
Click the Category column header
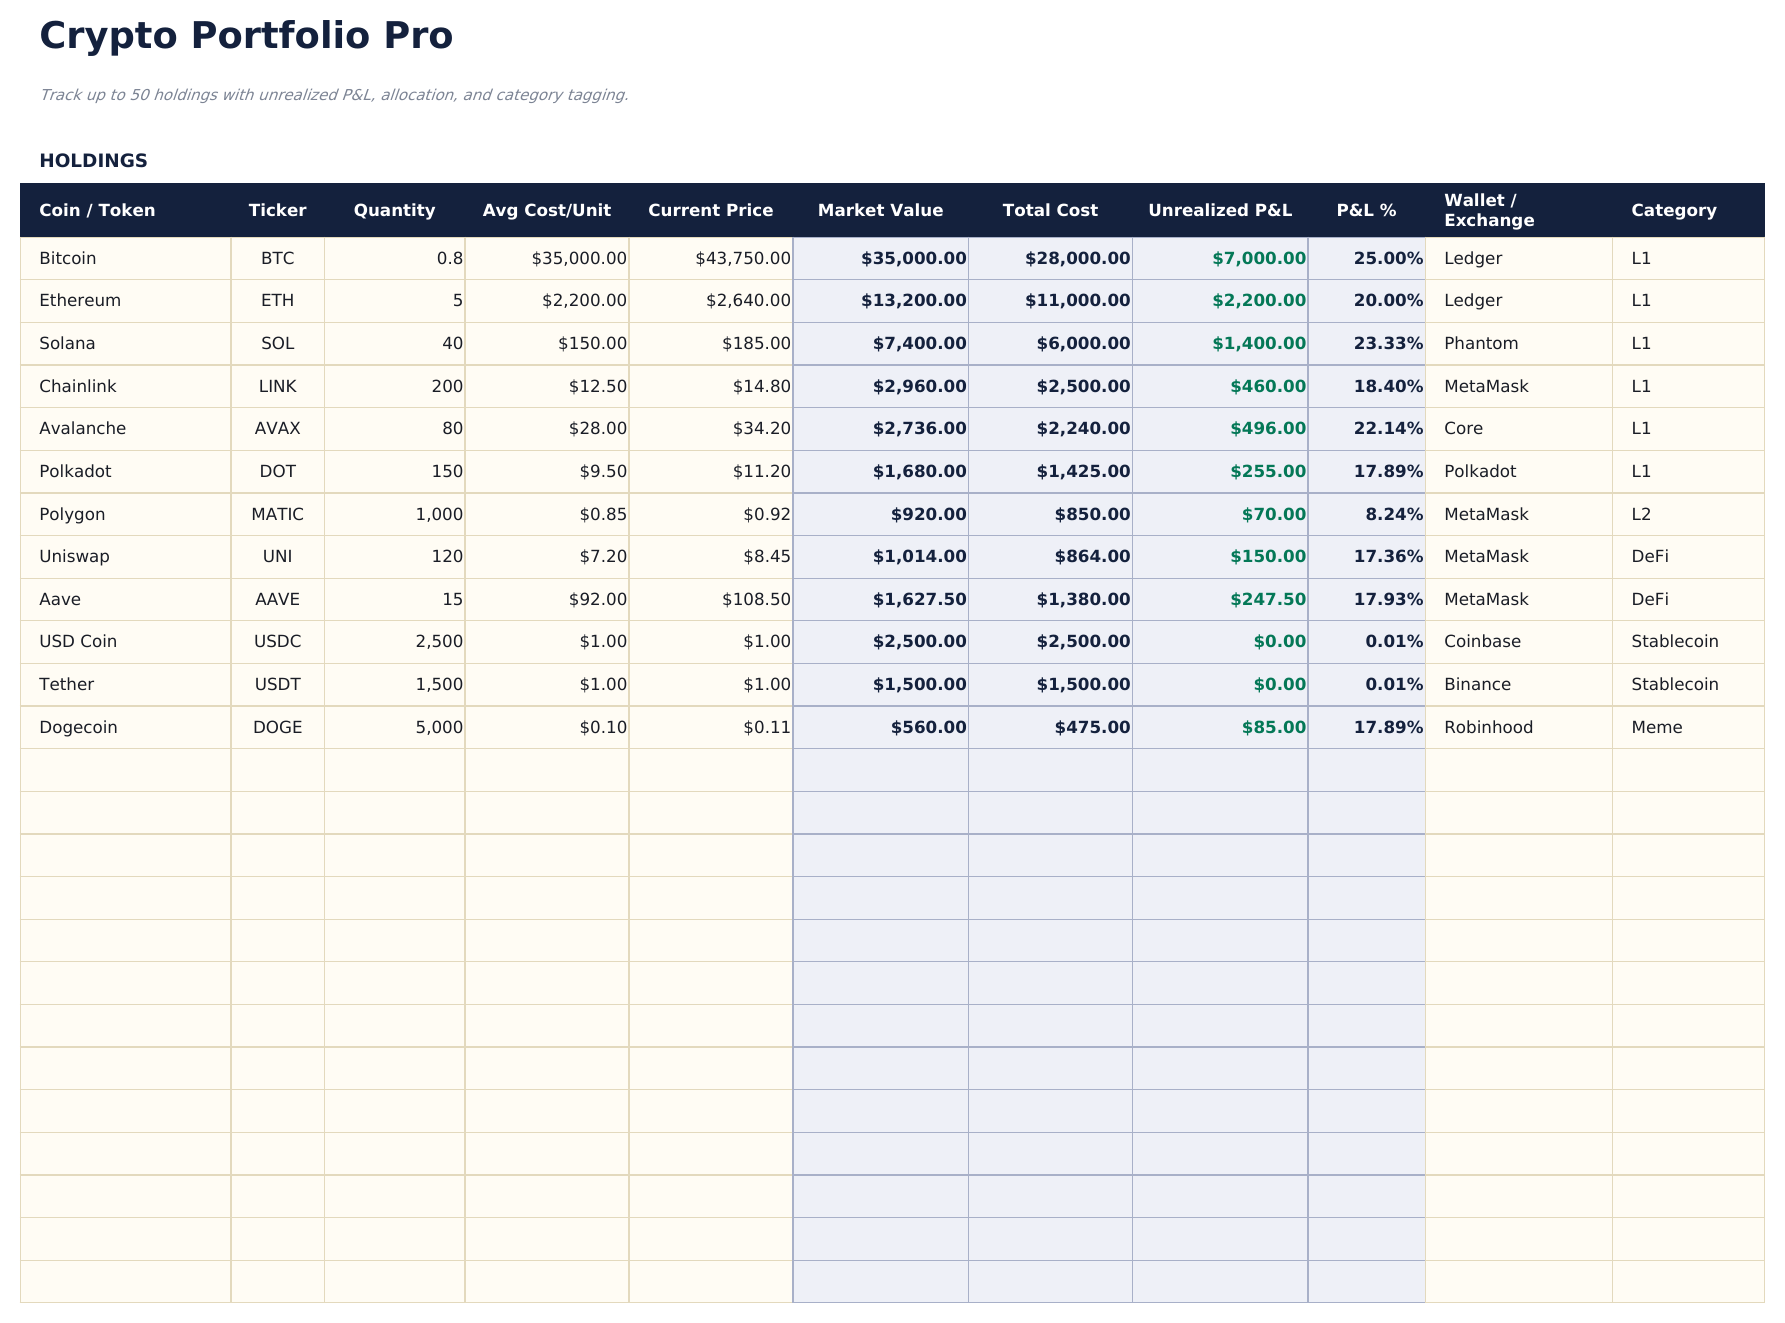click(x=1674, y=210)
